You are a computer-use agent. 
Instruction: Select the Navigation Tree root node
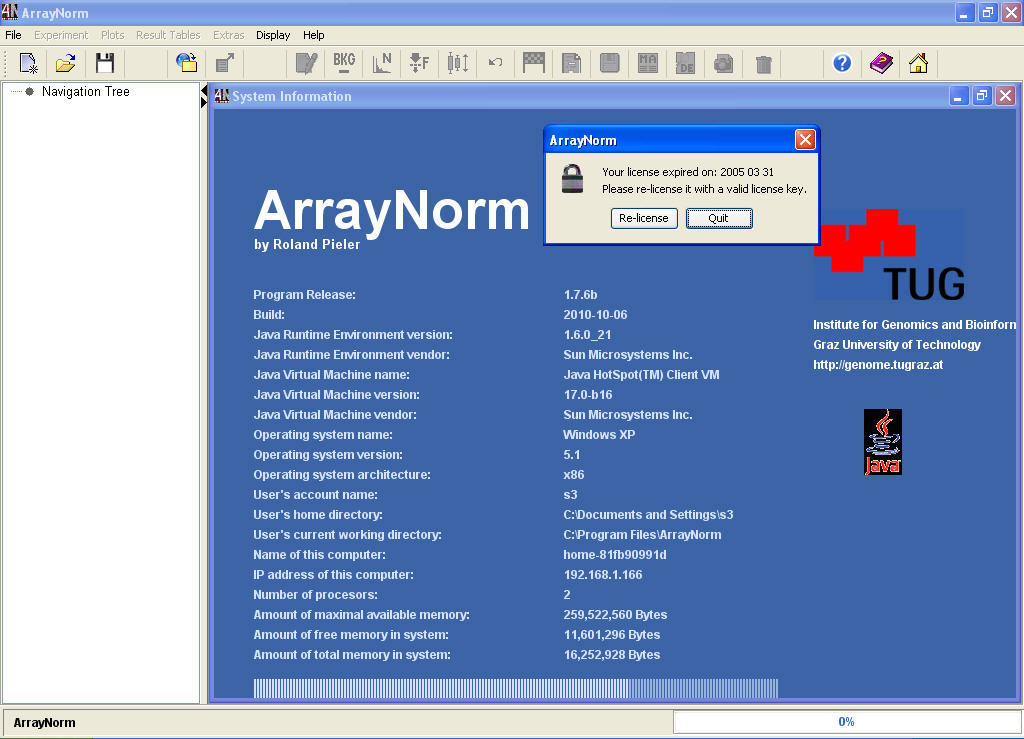pyautogui.click(x=86, y=92)
